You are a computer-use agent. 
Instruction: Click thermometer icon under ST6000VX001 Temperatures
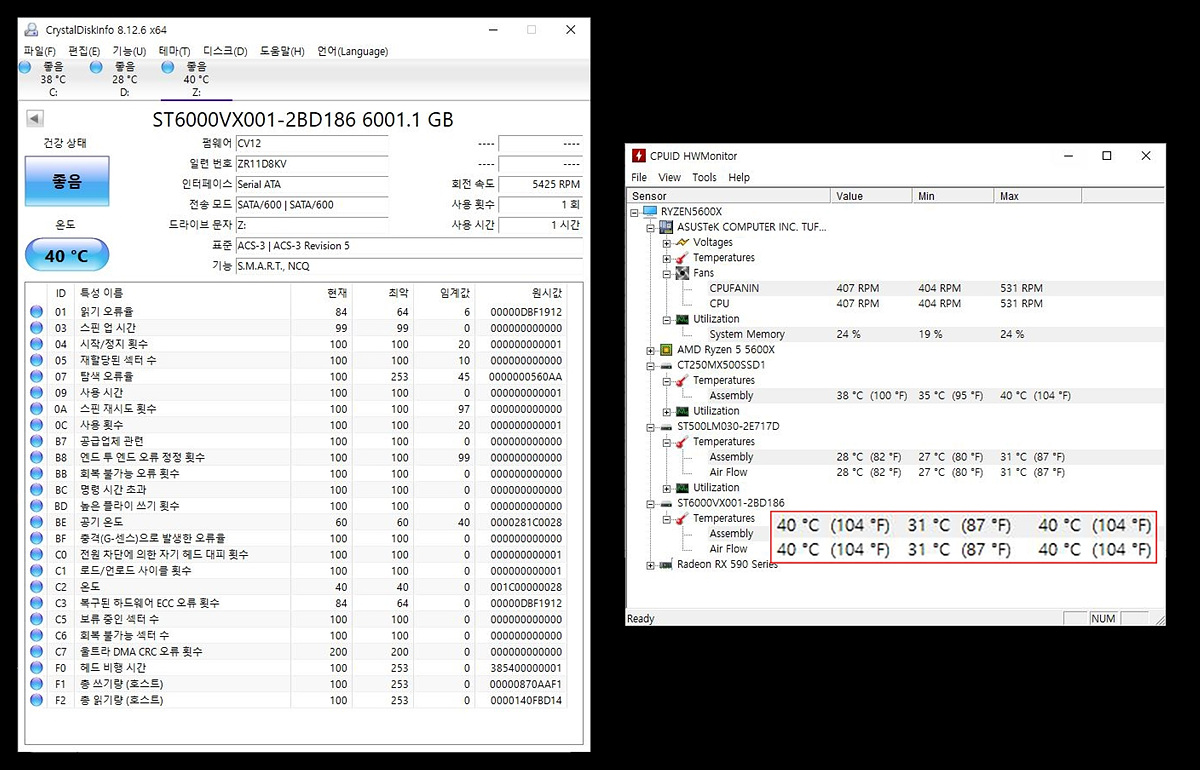[682, 519]
